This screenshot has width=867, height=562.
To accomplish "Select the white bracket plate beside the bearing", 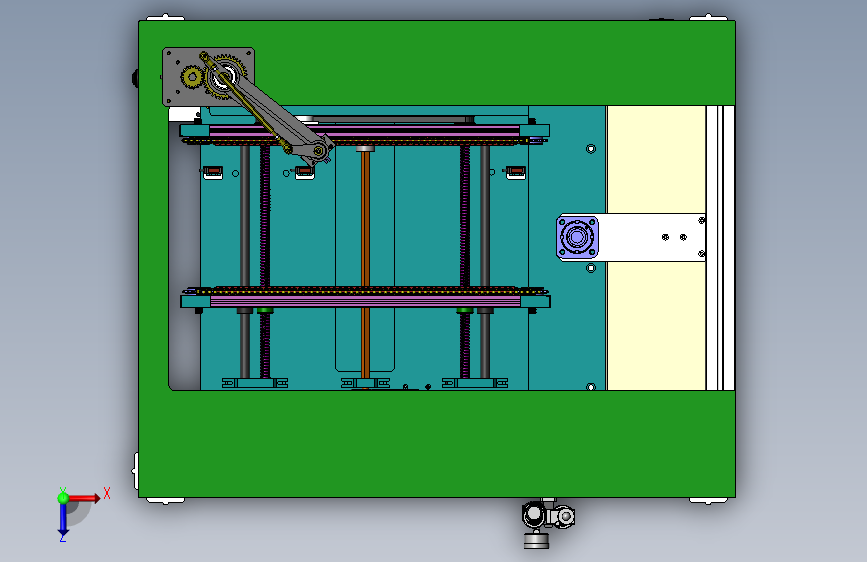I will [x=651, y=237].
